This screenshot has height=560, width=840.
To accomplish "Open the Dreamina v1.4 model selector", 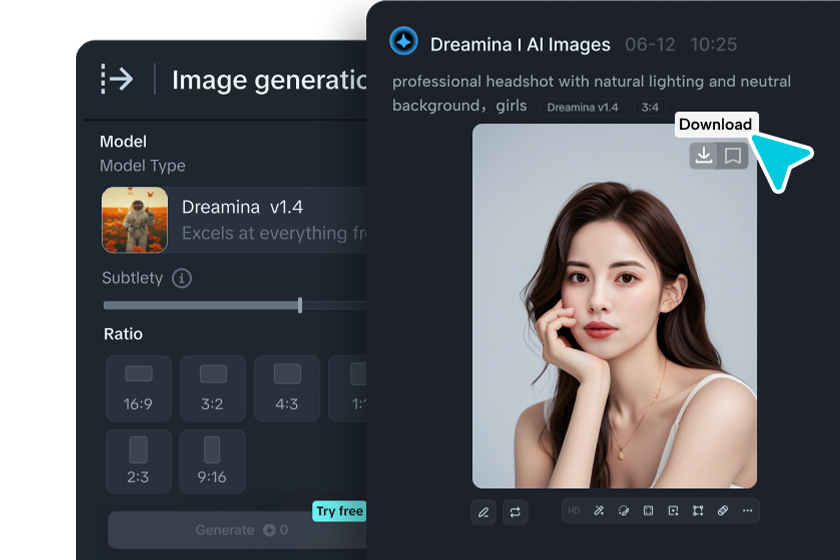I will (234, 220).
